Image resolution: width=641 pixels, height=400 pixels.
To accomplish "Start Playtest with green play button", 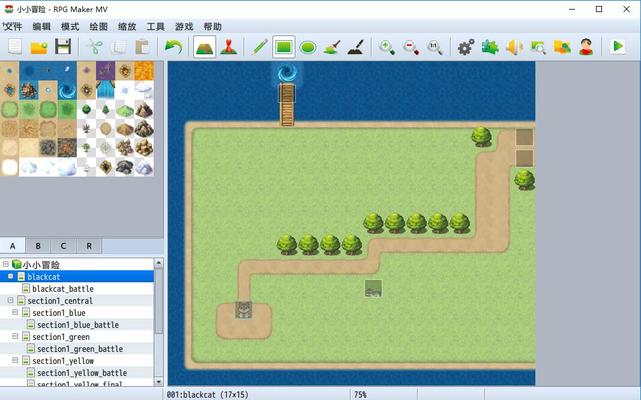I will click(x=618, y=47).
